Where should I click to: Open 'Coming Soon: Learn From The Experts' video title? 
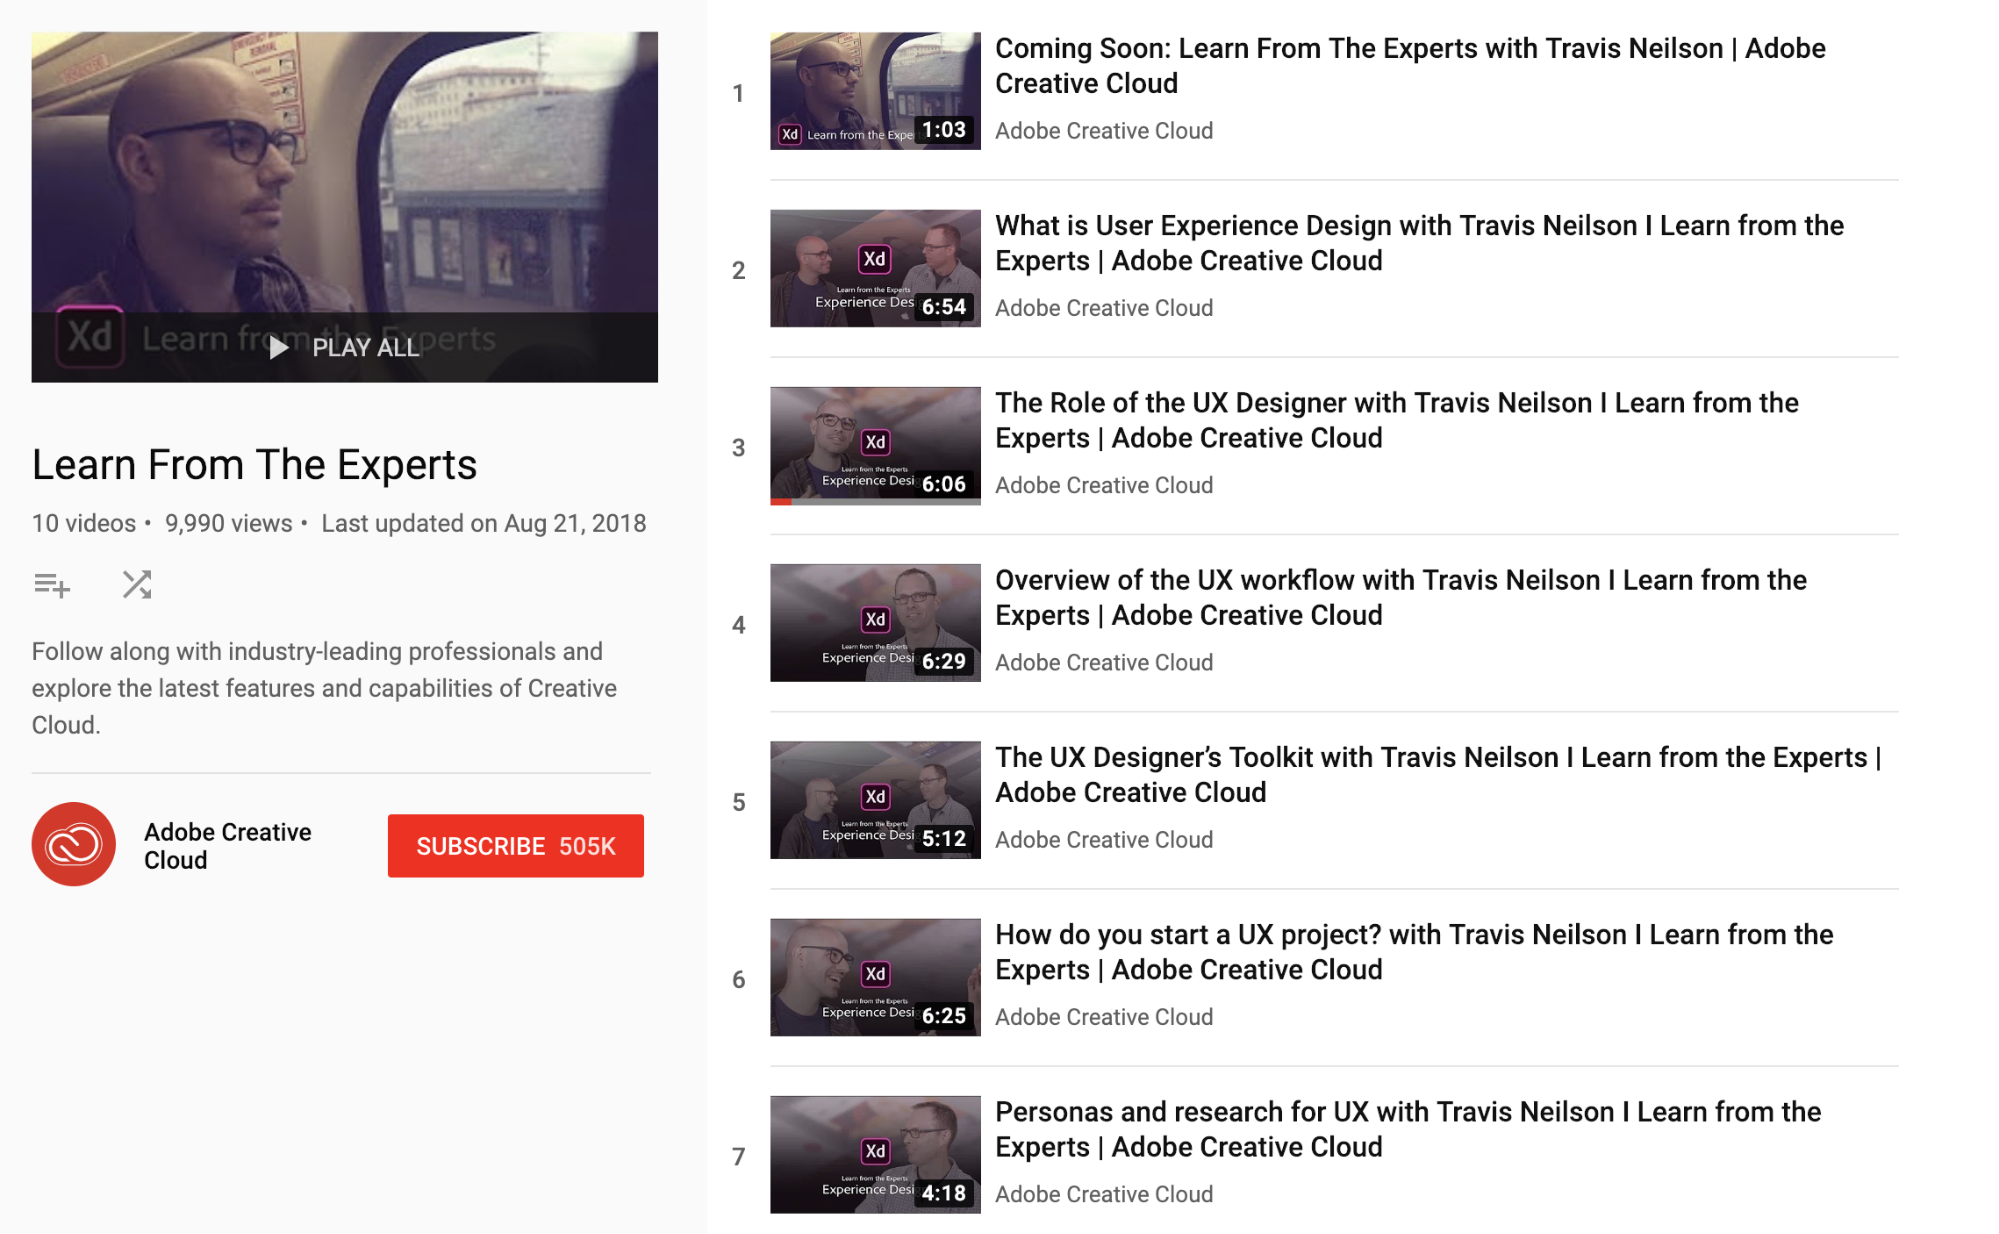(x=1410, y=66)
